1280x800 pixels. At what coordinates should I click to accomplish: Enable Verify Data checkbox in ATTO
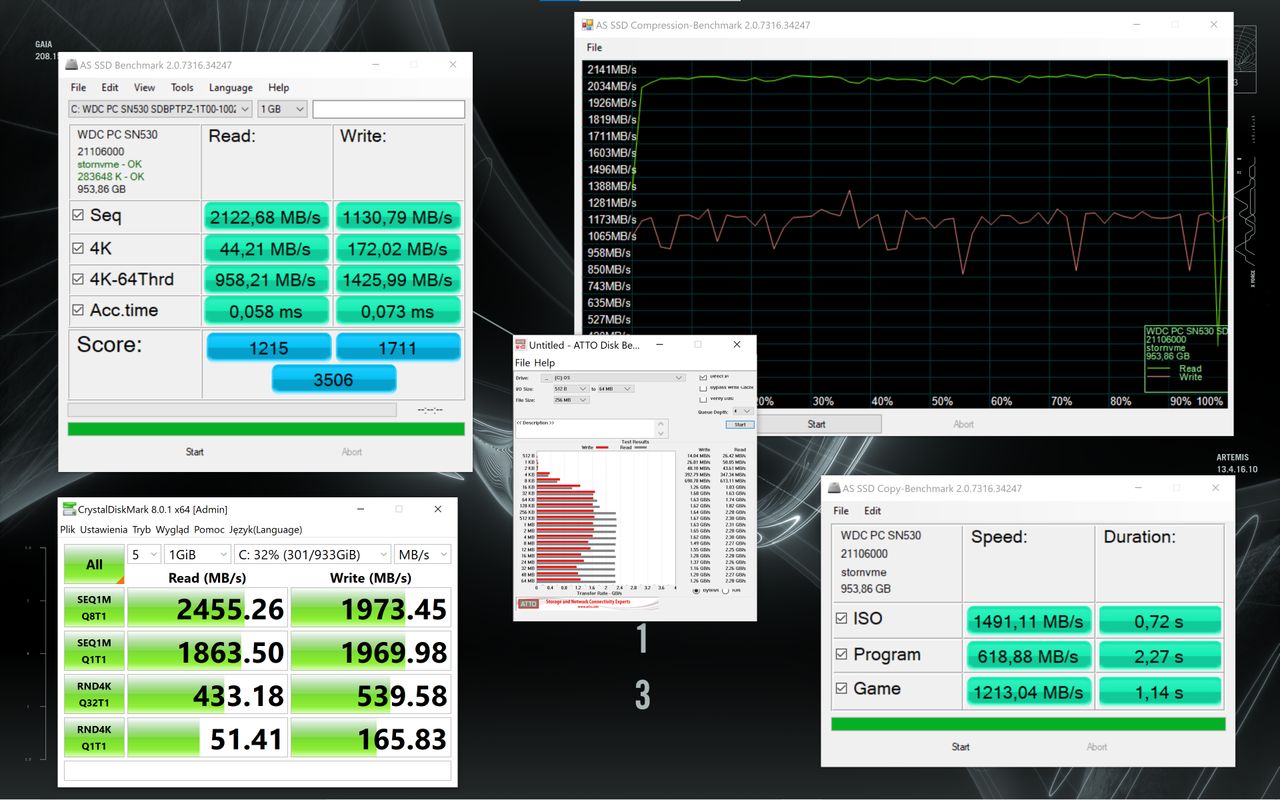[703, 399]
